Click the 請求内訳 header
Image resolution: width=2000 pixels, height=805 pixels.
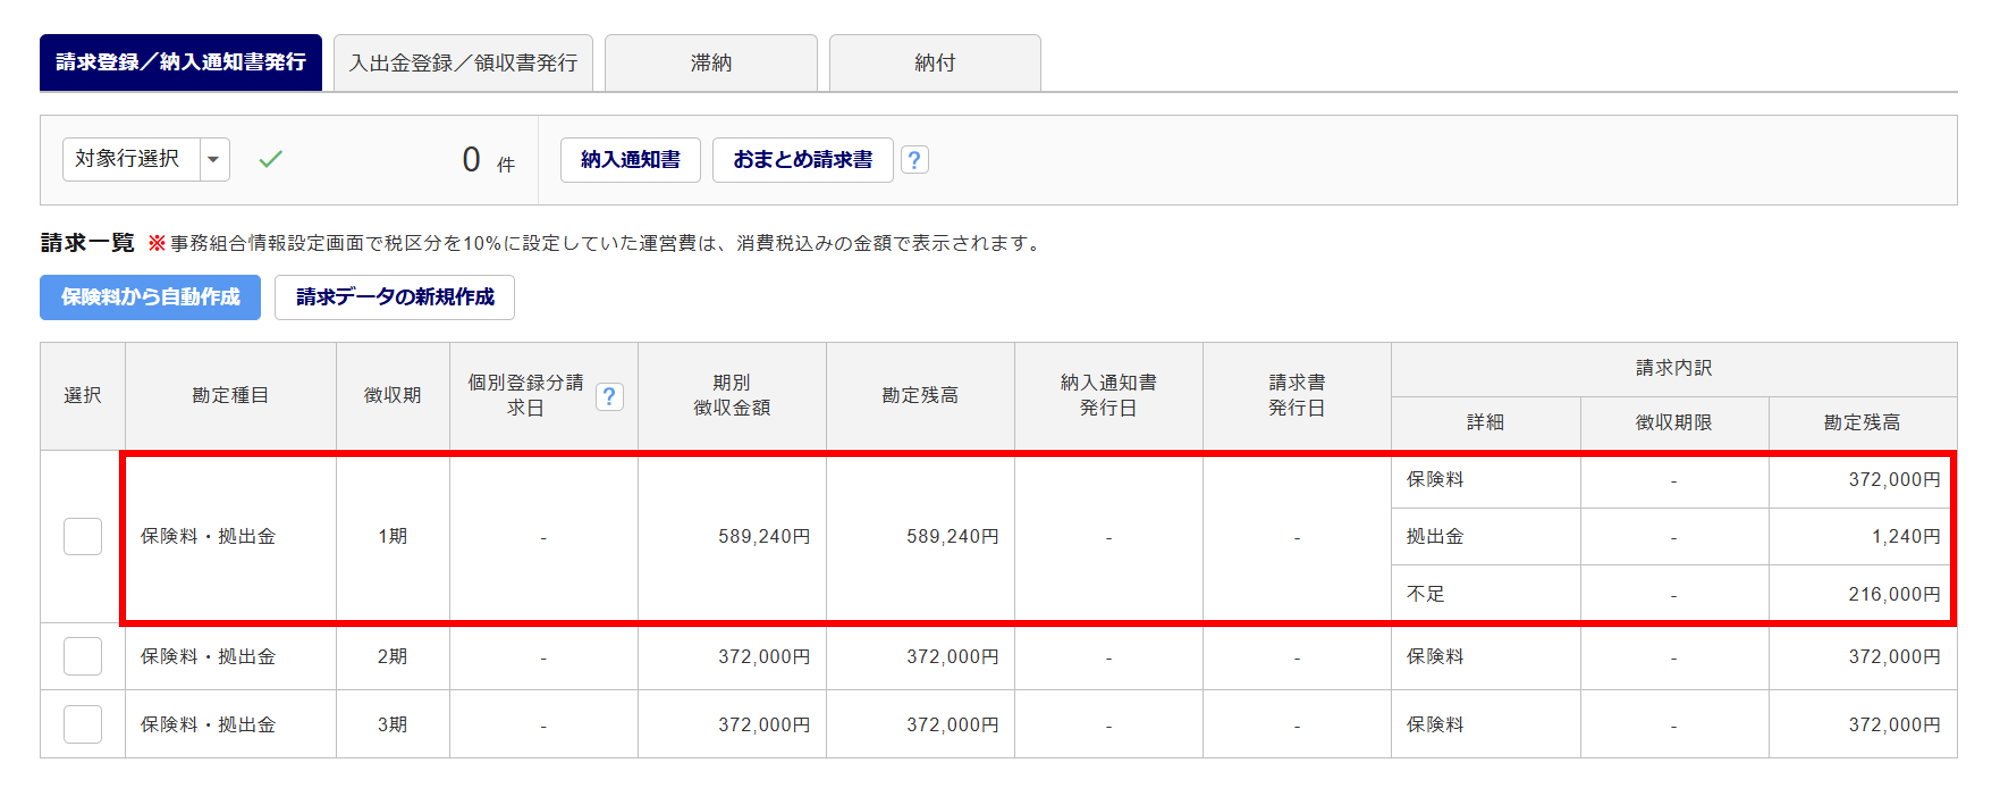click(1674, 369)
